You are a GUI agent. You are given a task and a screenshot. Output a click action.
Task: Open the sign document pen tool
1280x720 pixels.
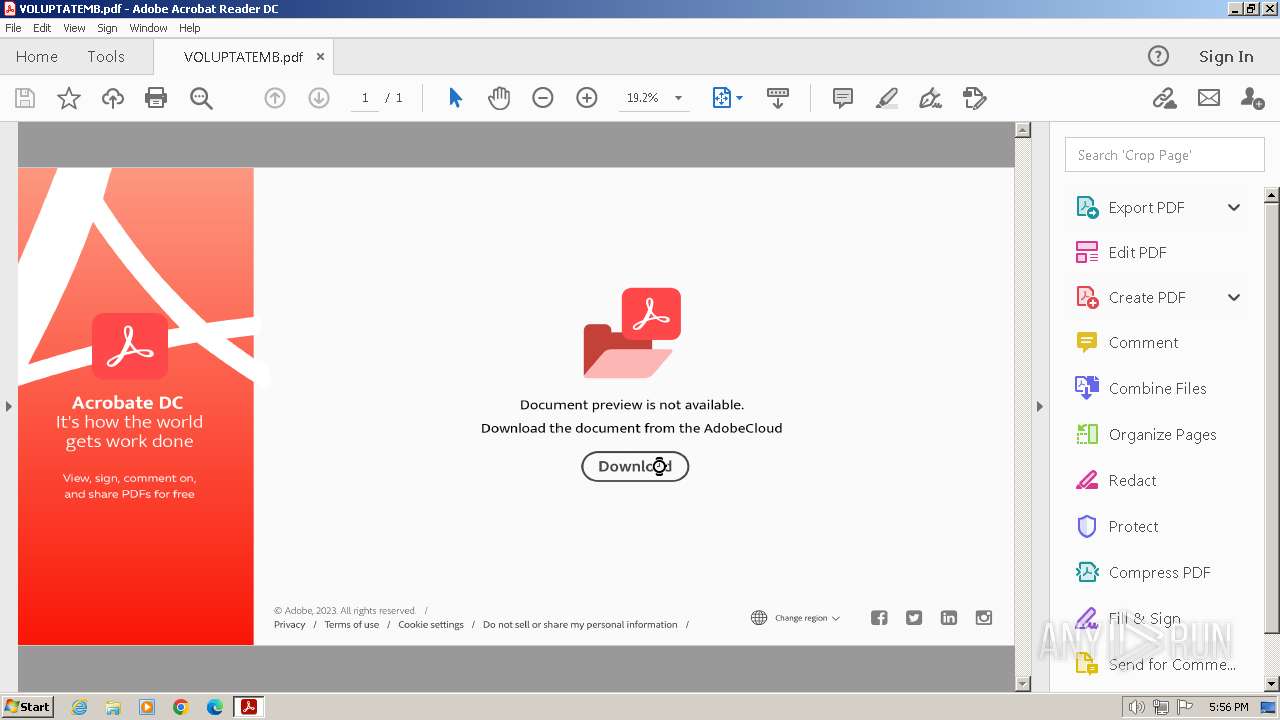931,98
